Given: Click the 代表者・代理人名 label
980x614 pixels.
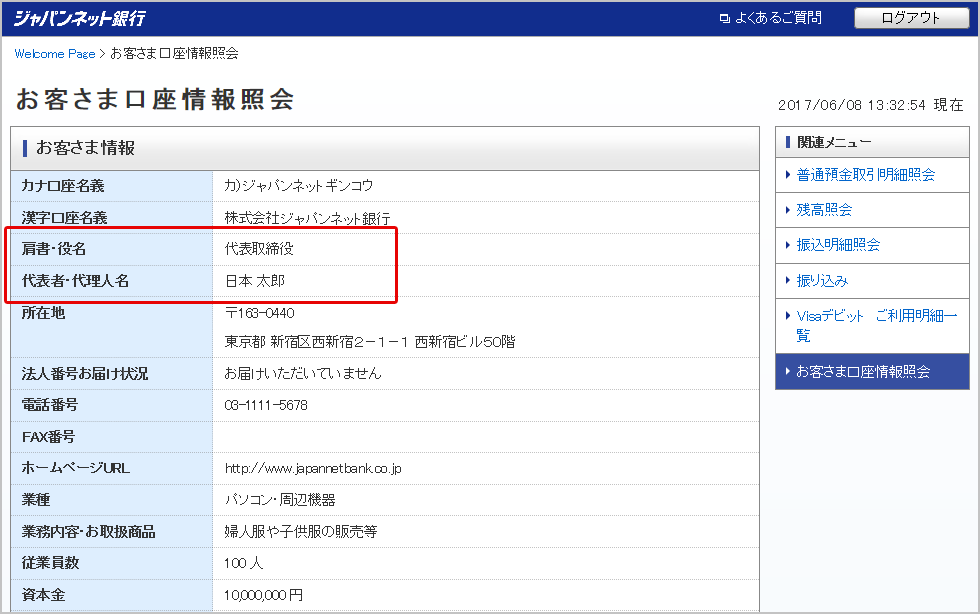Looking at the screenshot, I should coord(76,281).
